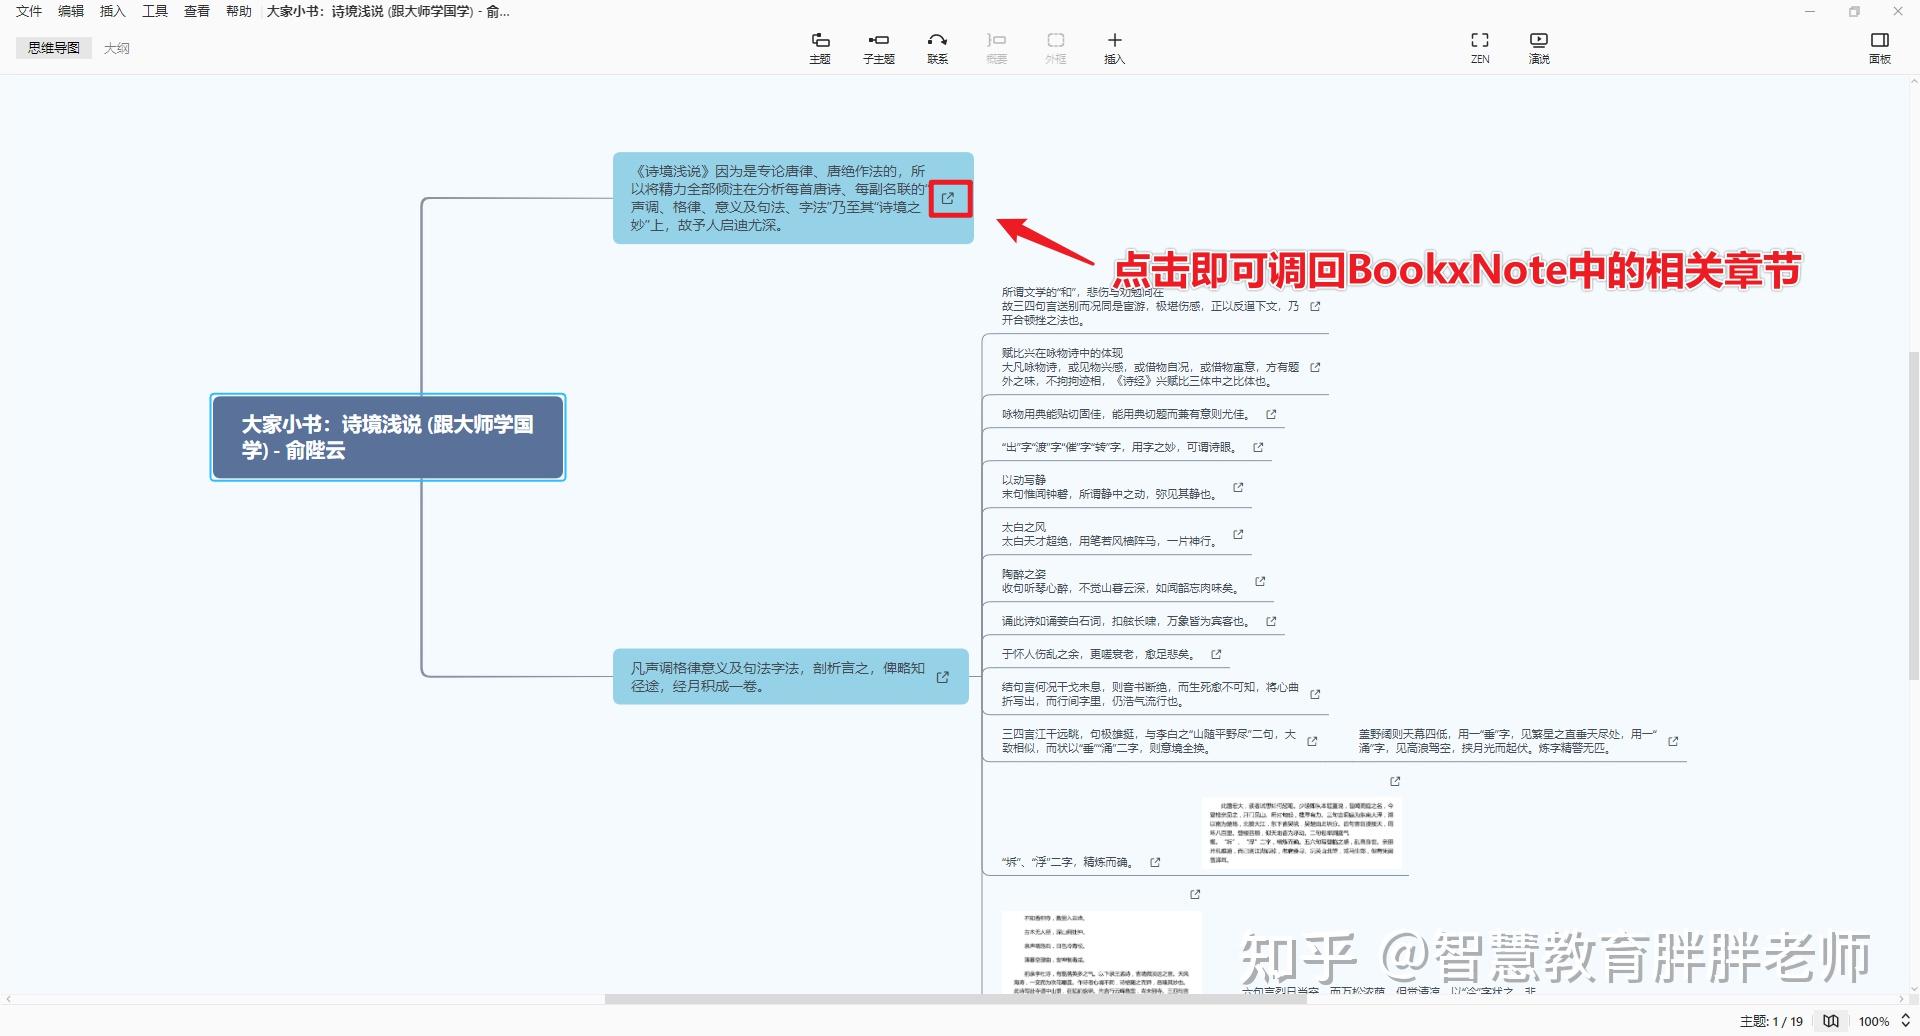Image resolution: width=1920 pixels, height=1036 pixels.
Task: Select the 主题 (topic) tool
Action: 820,47
